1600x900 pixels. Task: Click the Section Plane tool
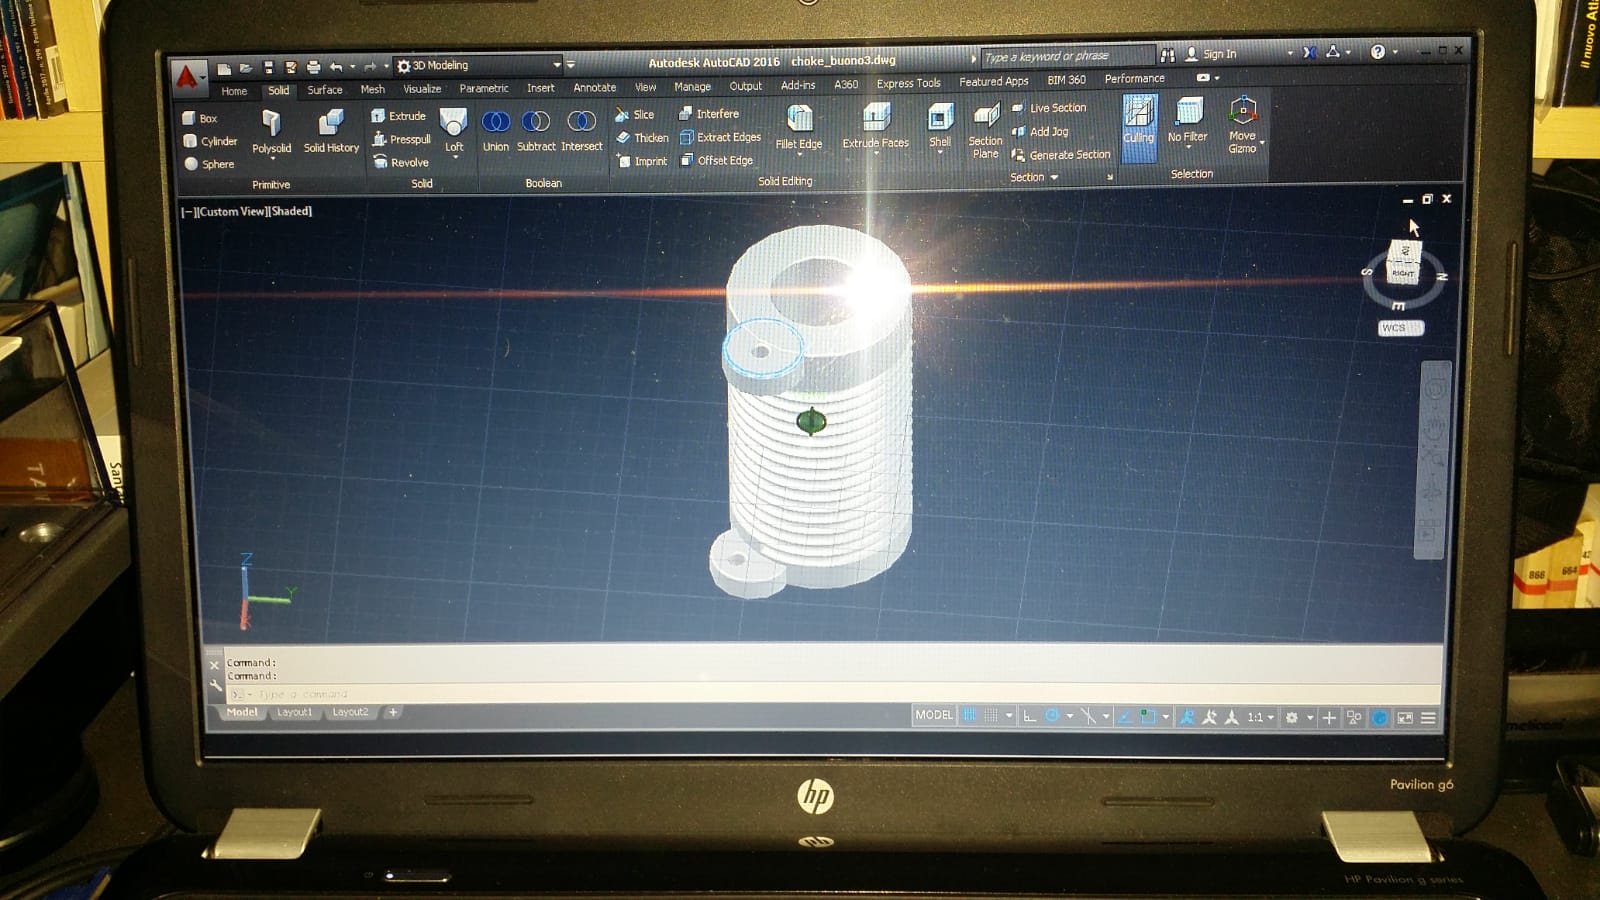(985, 130)
